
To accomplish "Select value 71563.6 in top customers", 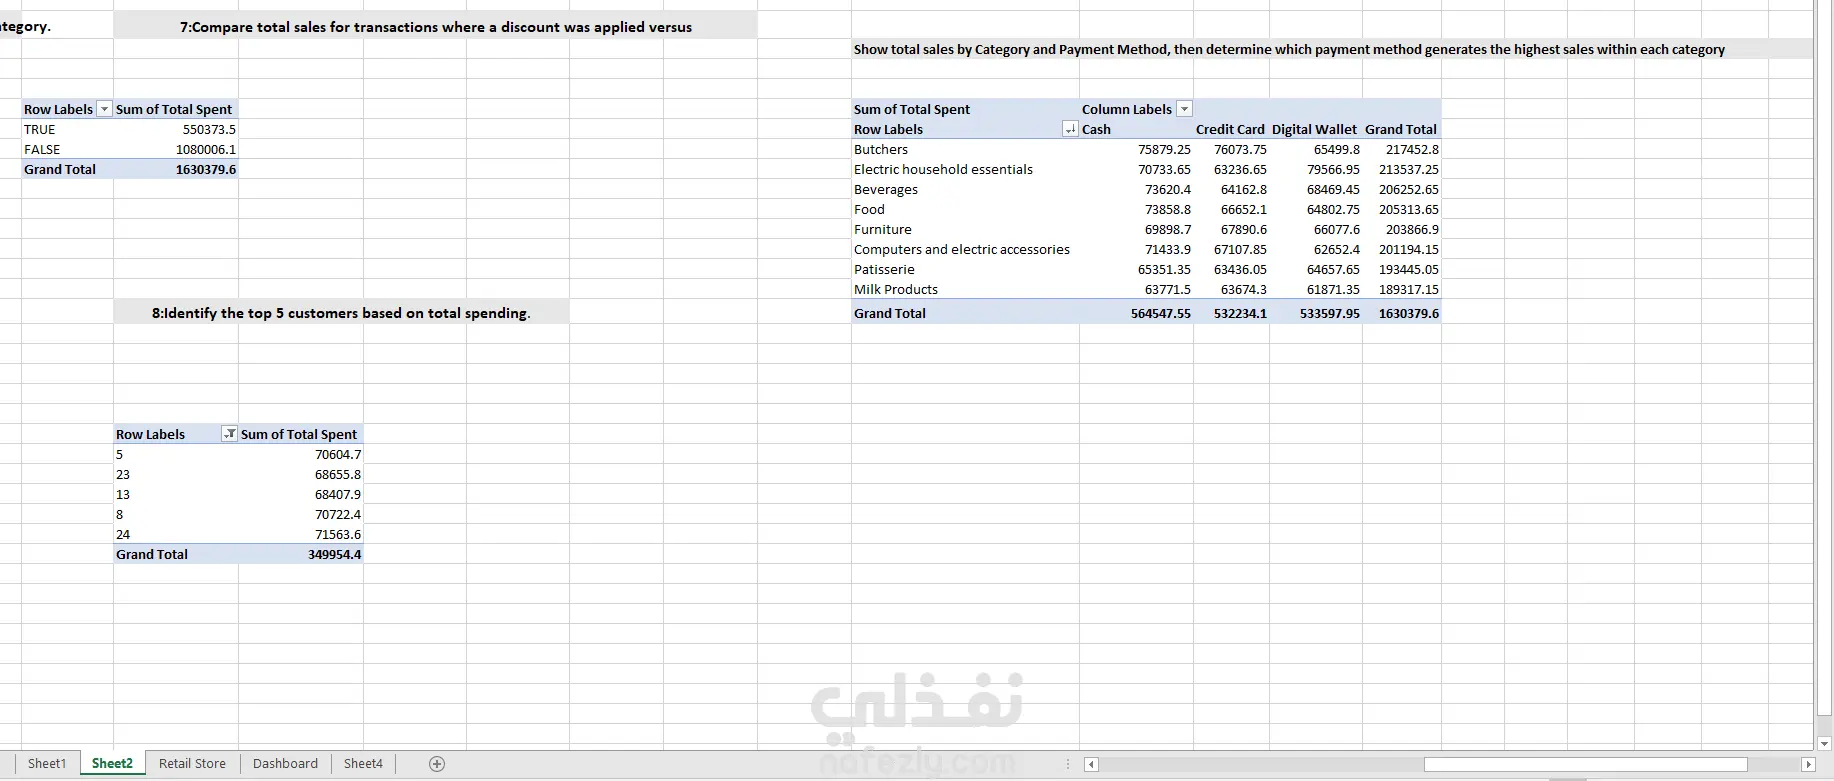I will [301, 534].
